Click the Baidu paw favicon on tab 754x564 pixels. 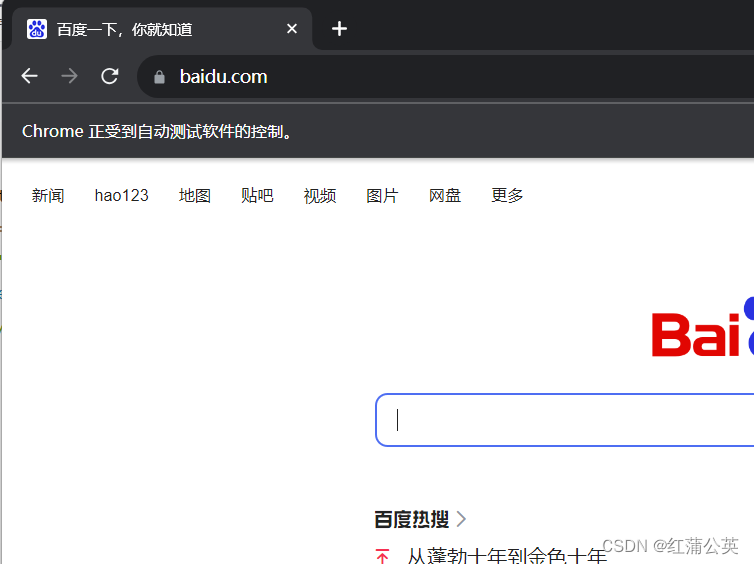point(37,29)
